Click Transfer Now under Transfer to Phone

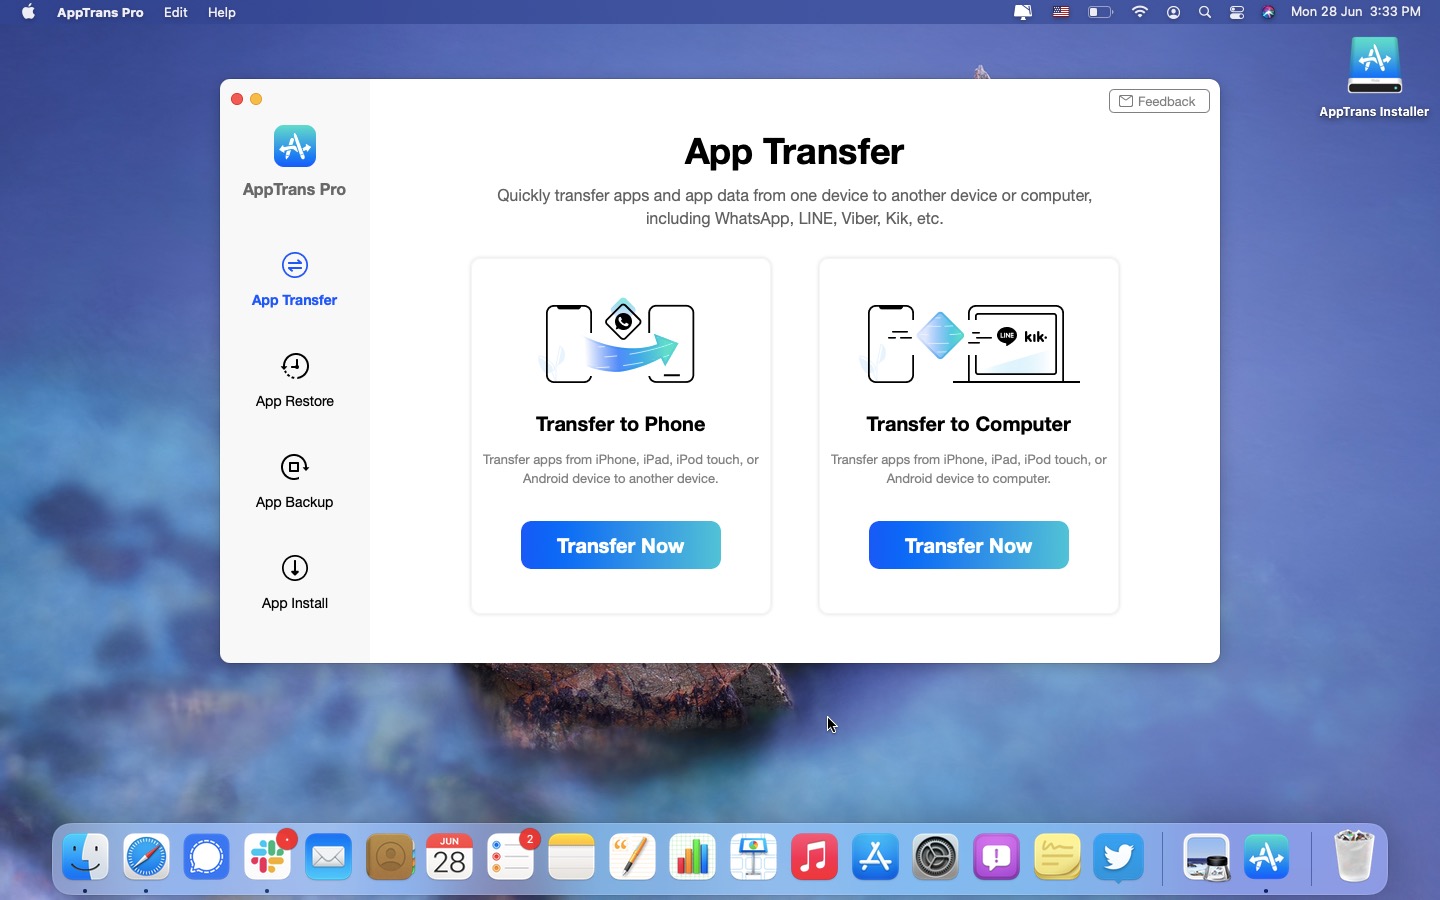[x=621, y=545]
